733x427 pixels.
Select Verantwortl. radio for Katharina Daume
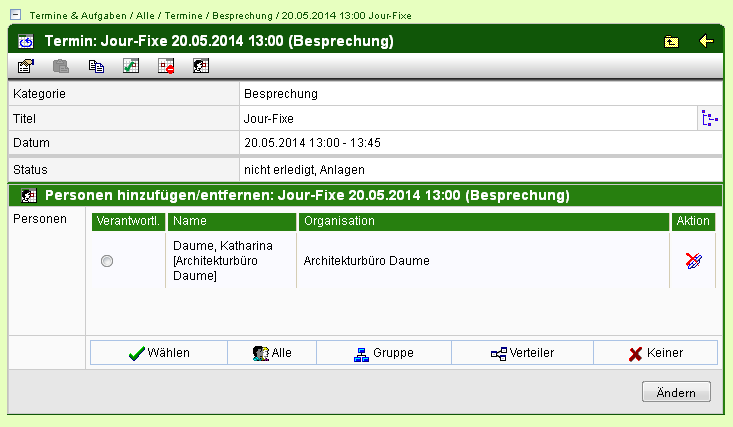(107, 261)
